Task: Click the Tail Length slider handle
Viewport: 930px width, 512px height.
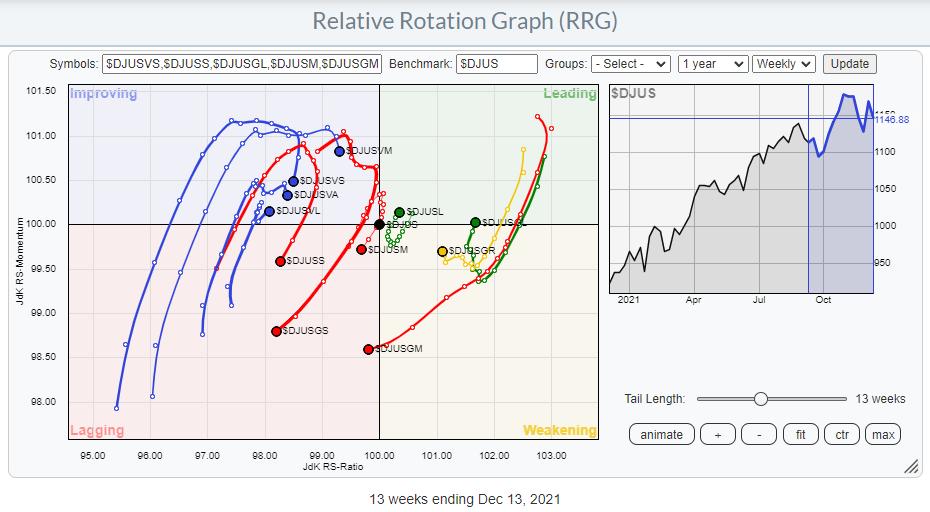Action: (x=761, y=399)
